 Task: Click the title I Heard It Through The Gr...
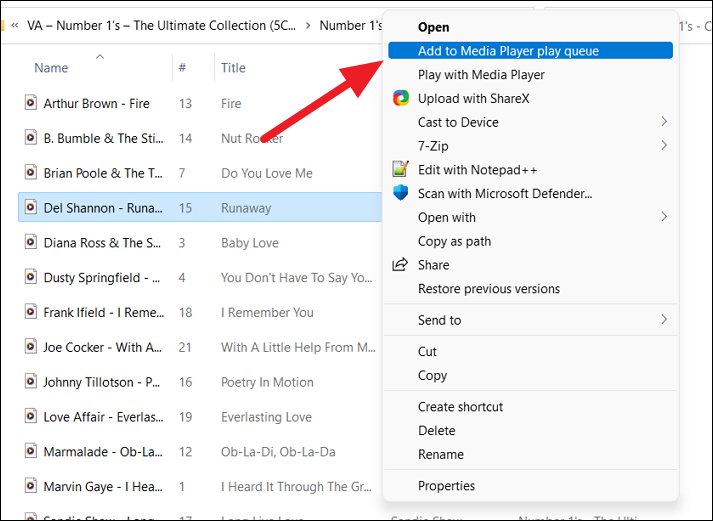click(296, 487)
